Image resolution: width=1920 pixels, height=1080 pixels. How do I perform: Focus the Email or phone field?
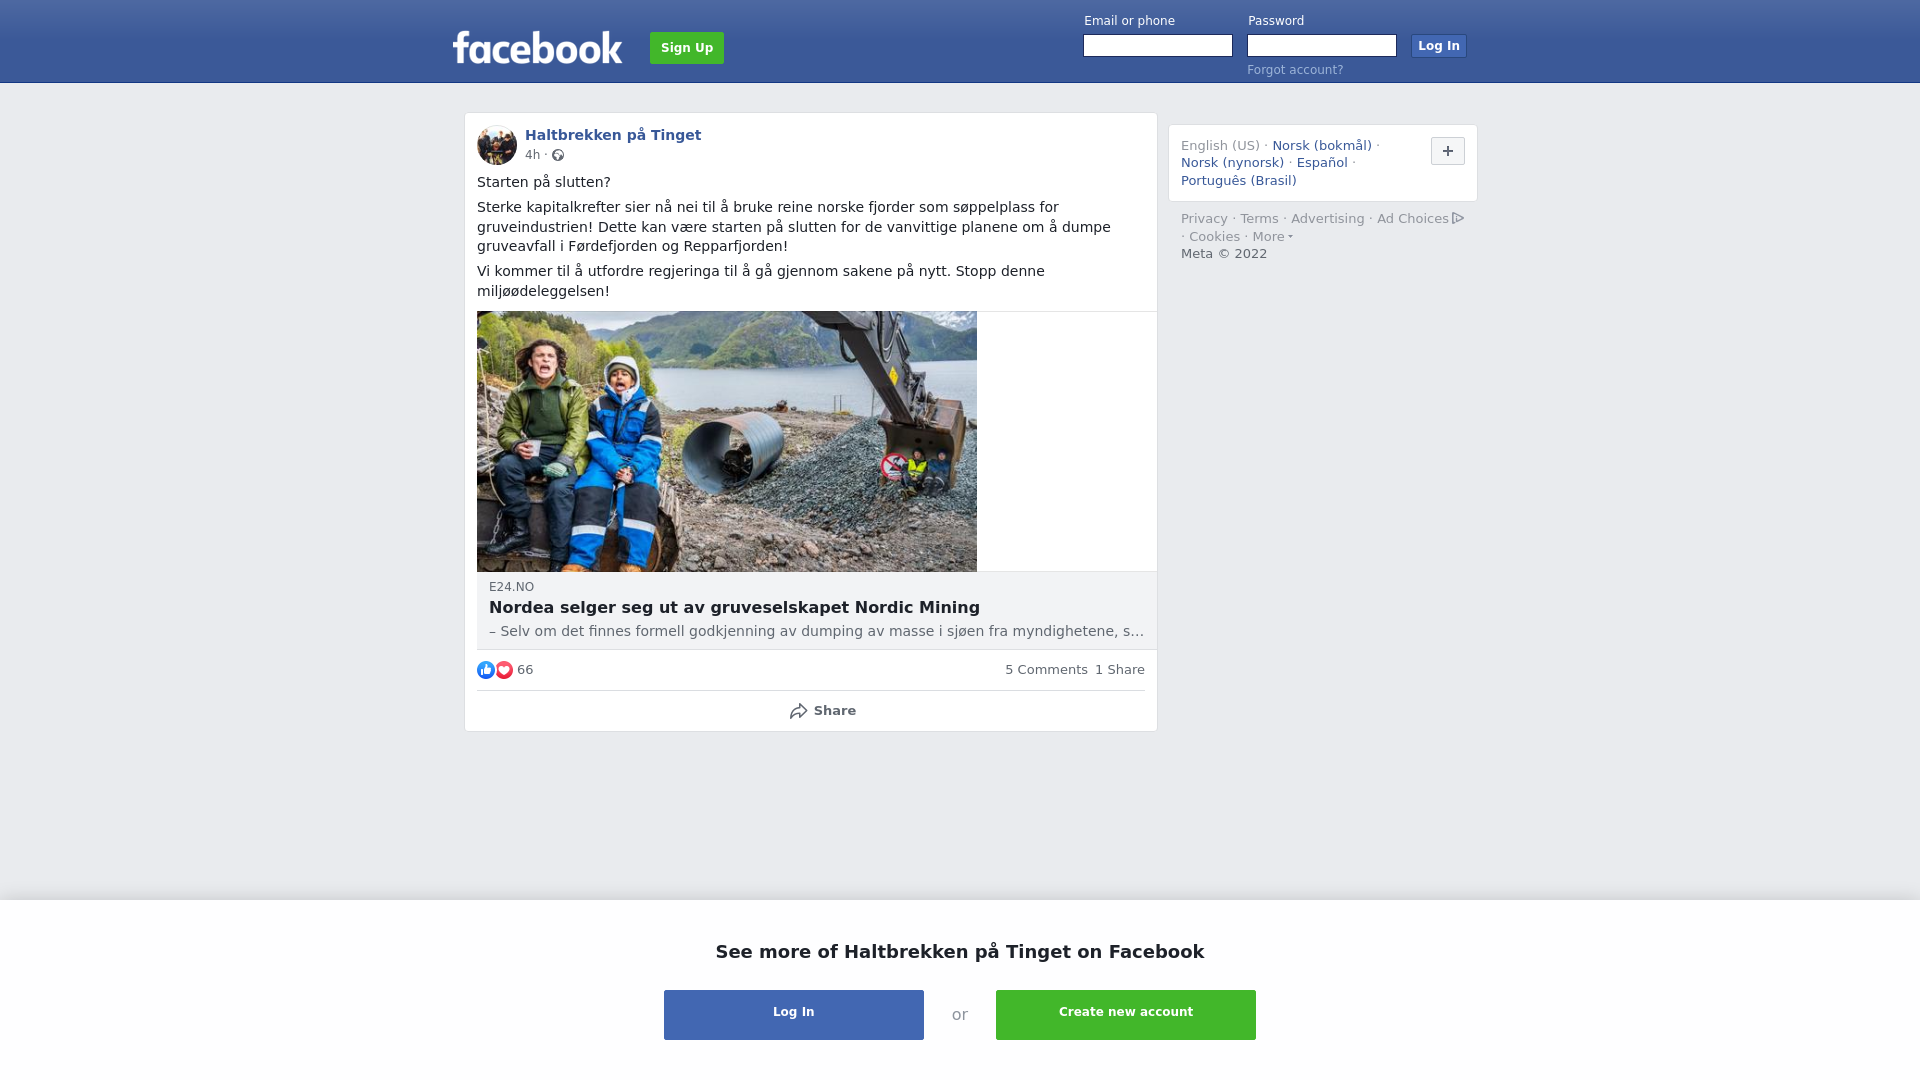[1158, 46]
